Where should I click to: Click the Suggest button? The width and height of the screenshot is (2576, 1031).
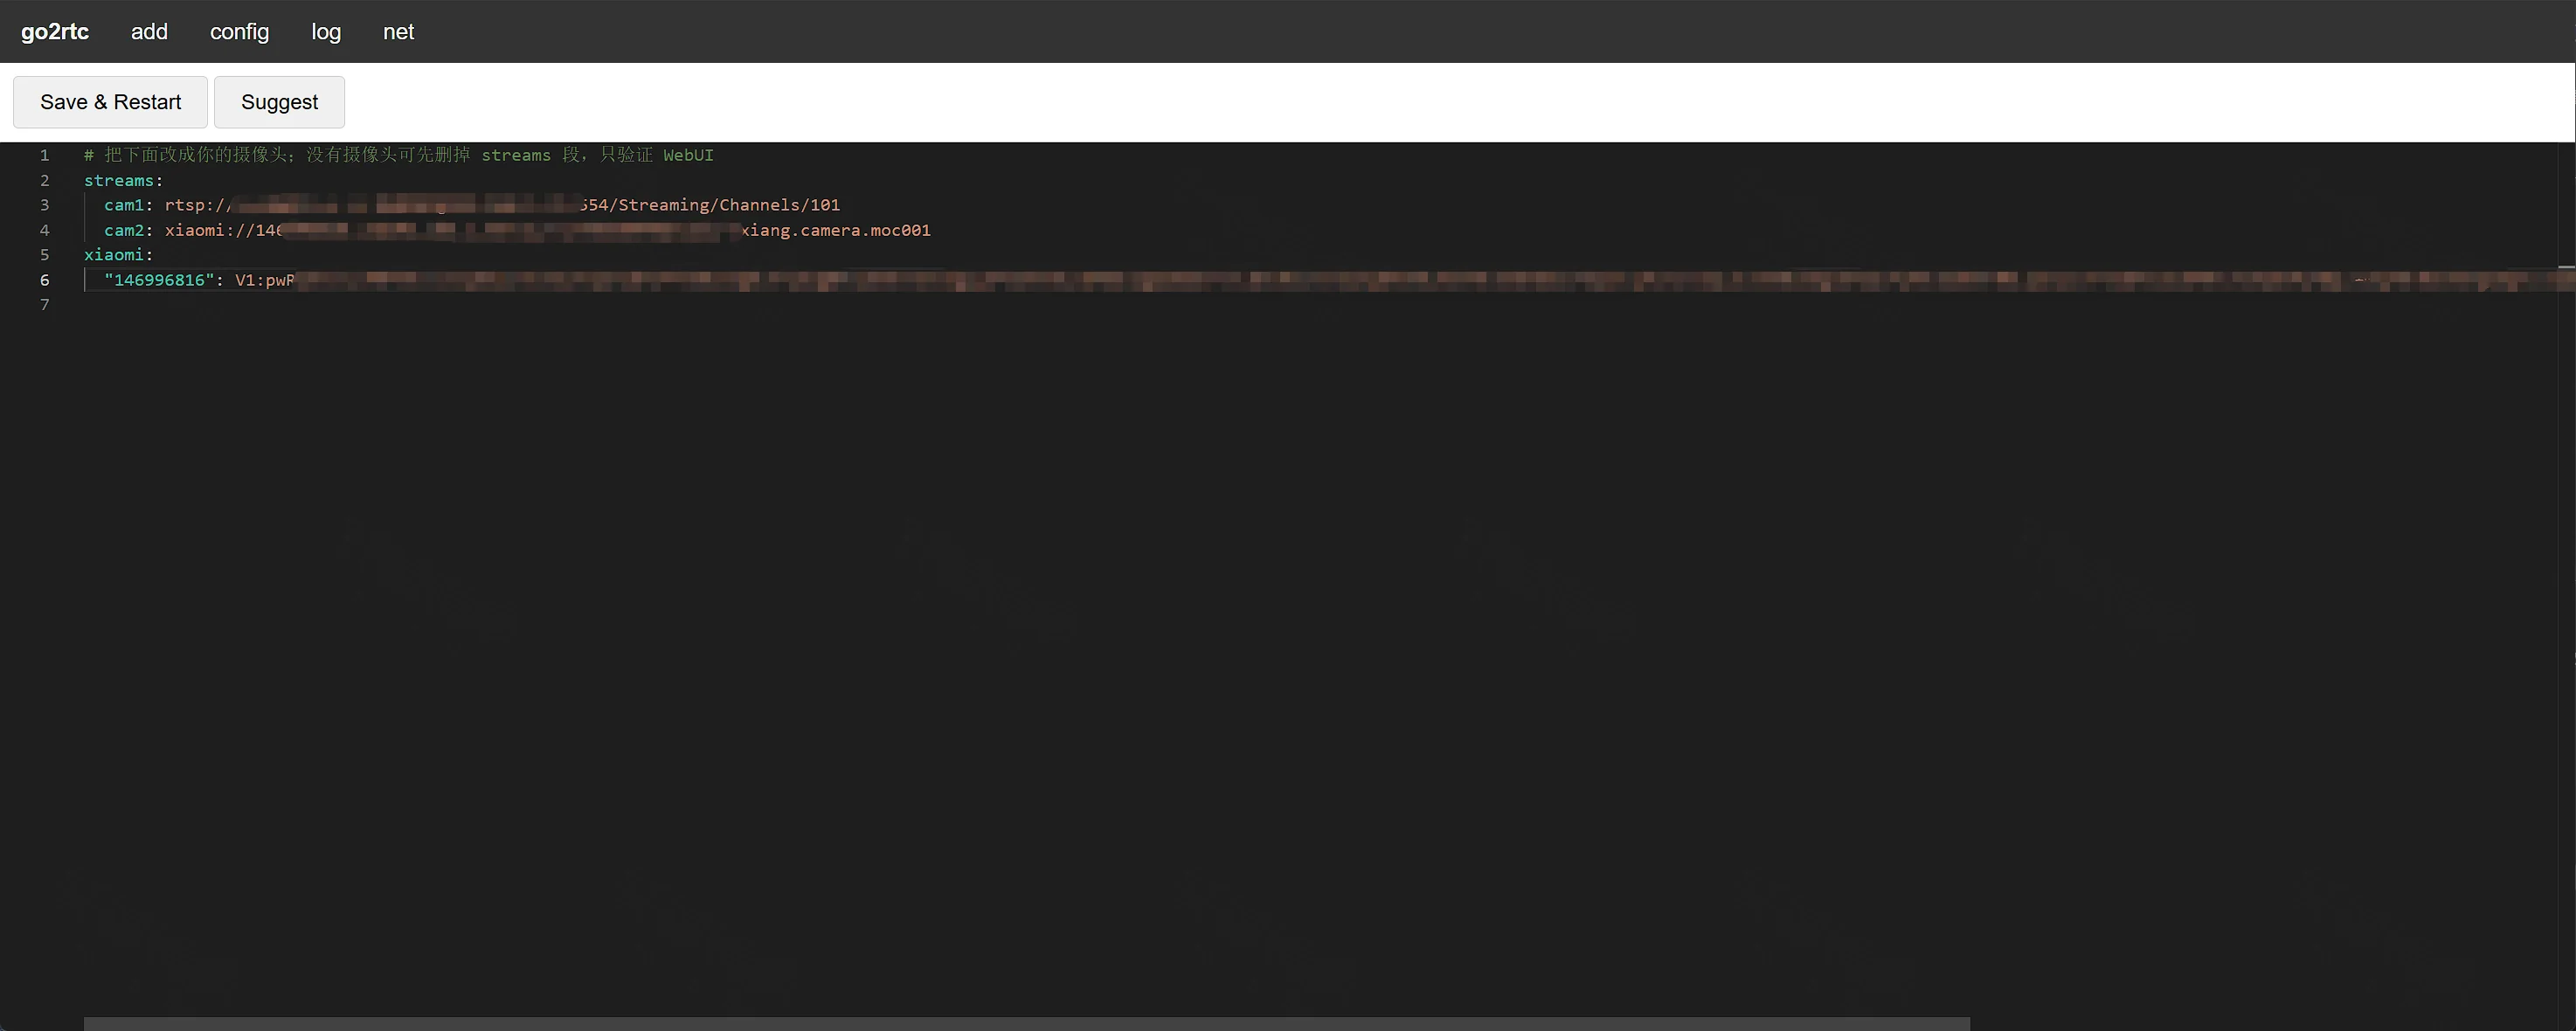coord(279,102)
